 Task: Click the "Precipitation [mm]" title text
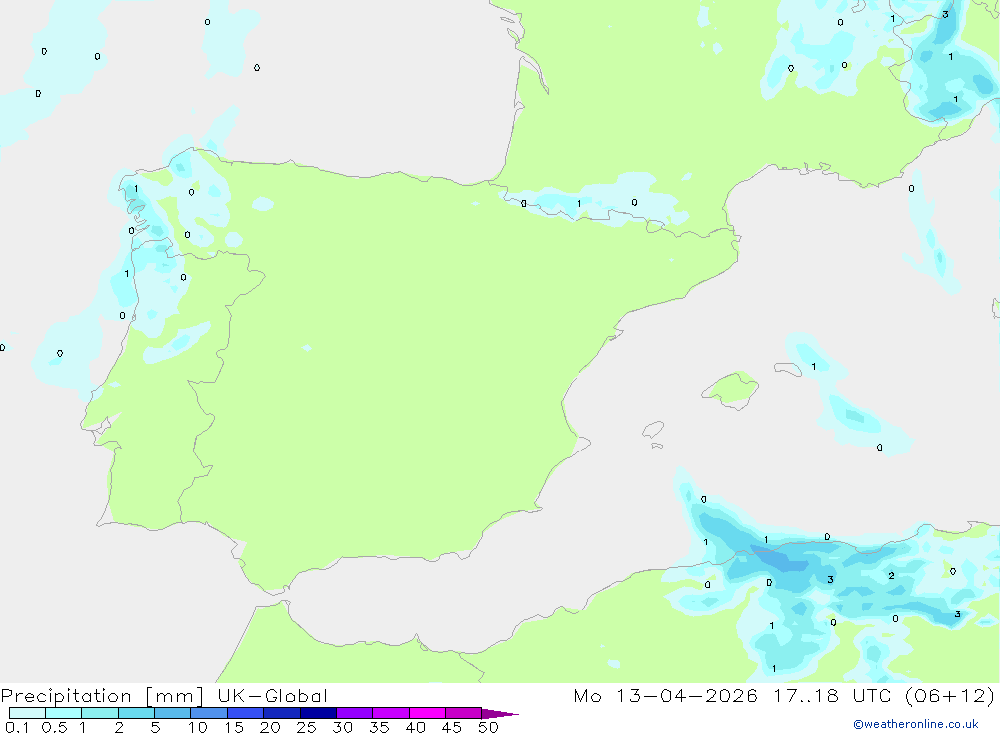tap(102, 696)
